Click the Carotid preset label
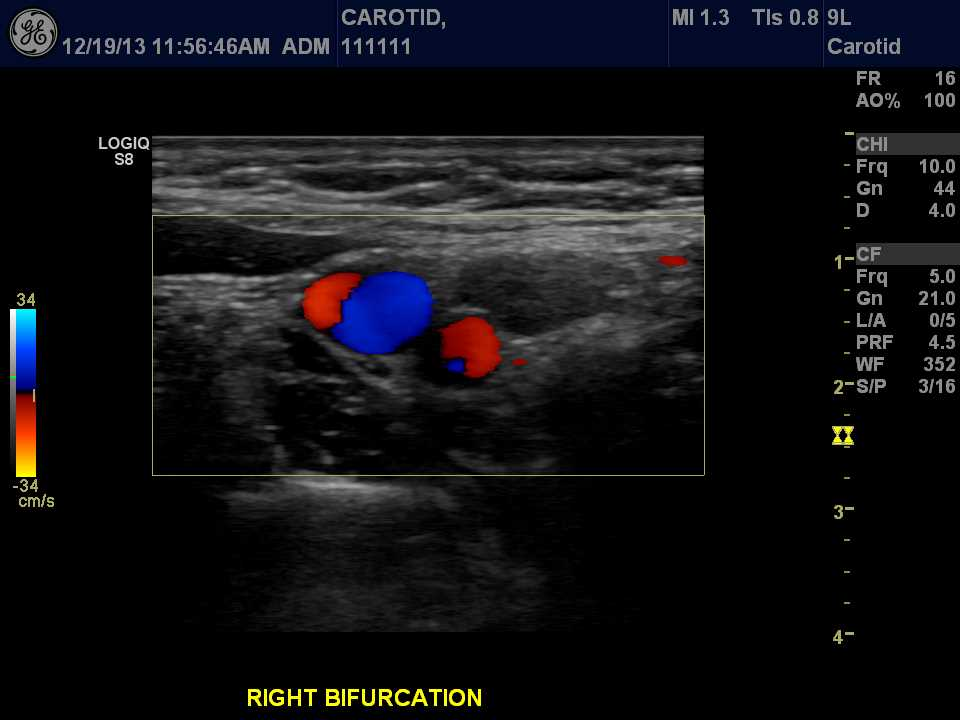The height and width of the screenshot is (720, 960). point(864,47)
